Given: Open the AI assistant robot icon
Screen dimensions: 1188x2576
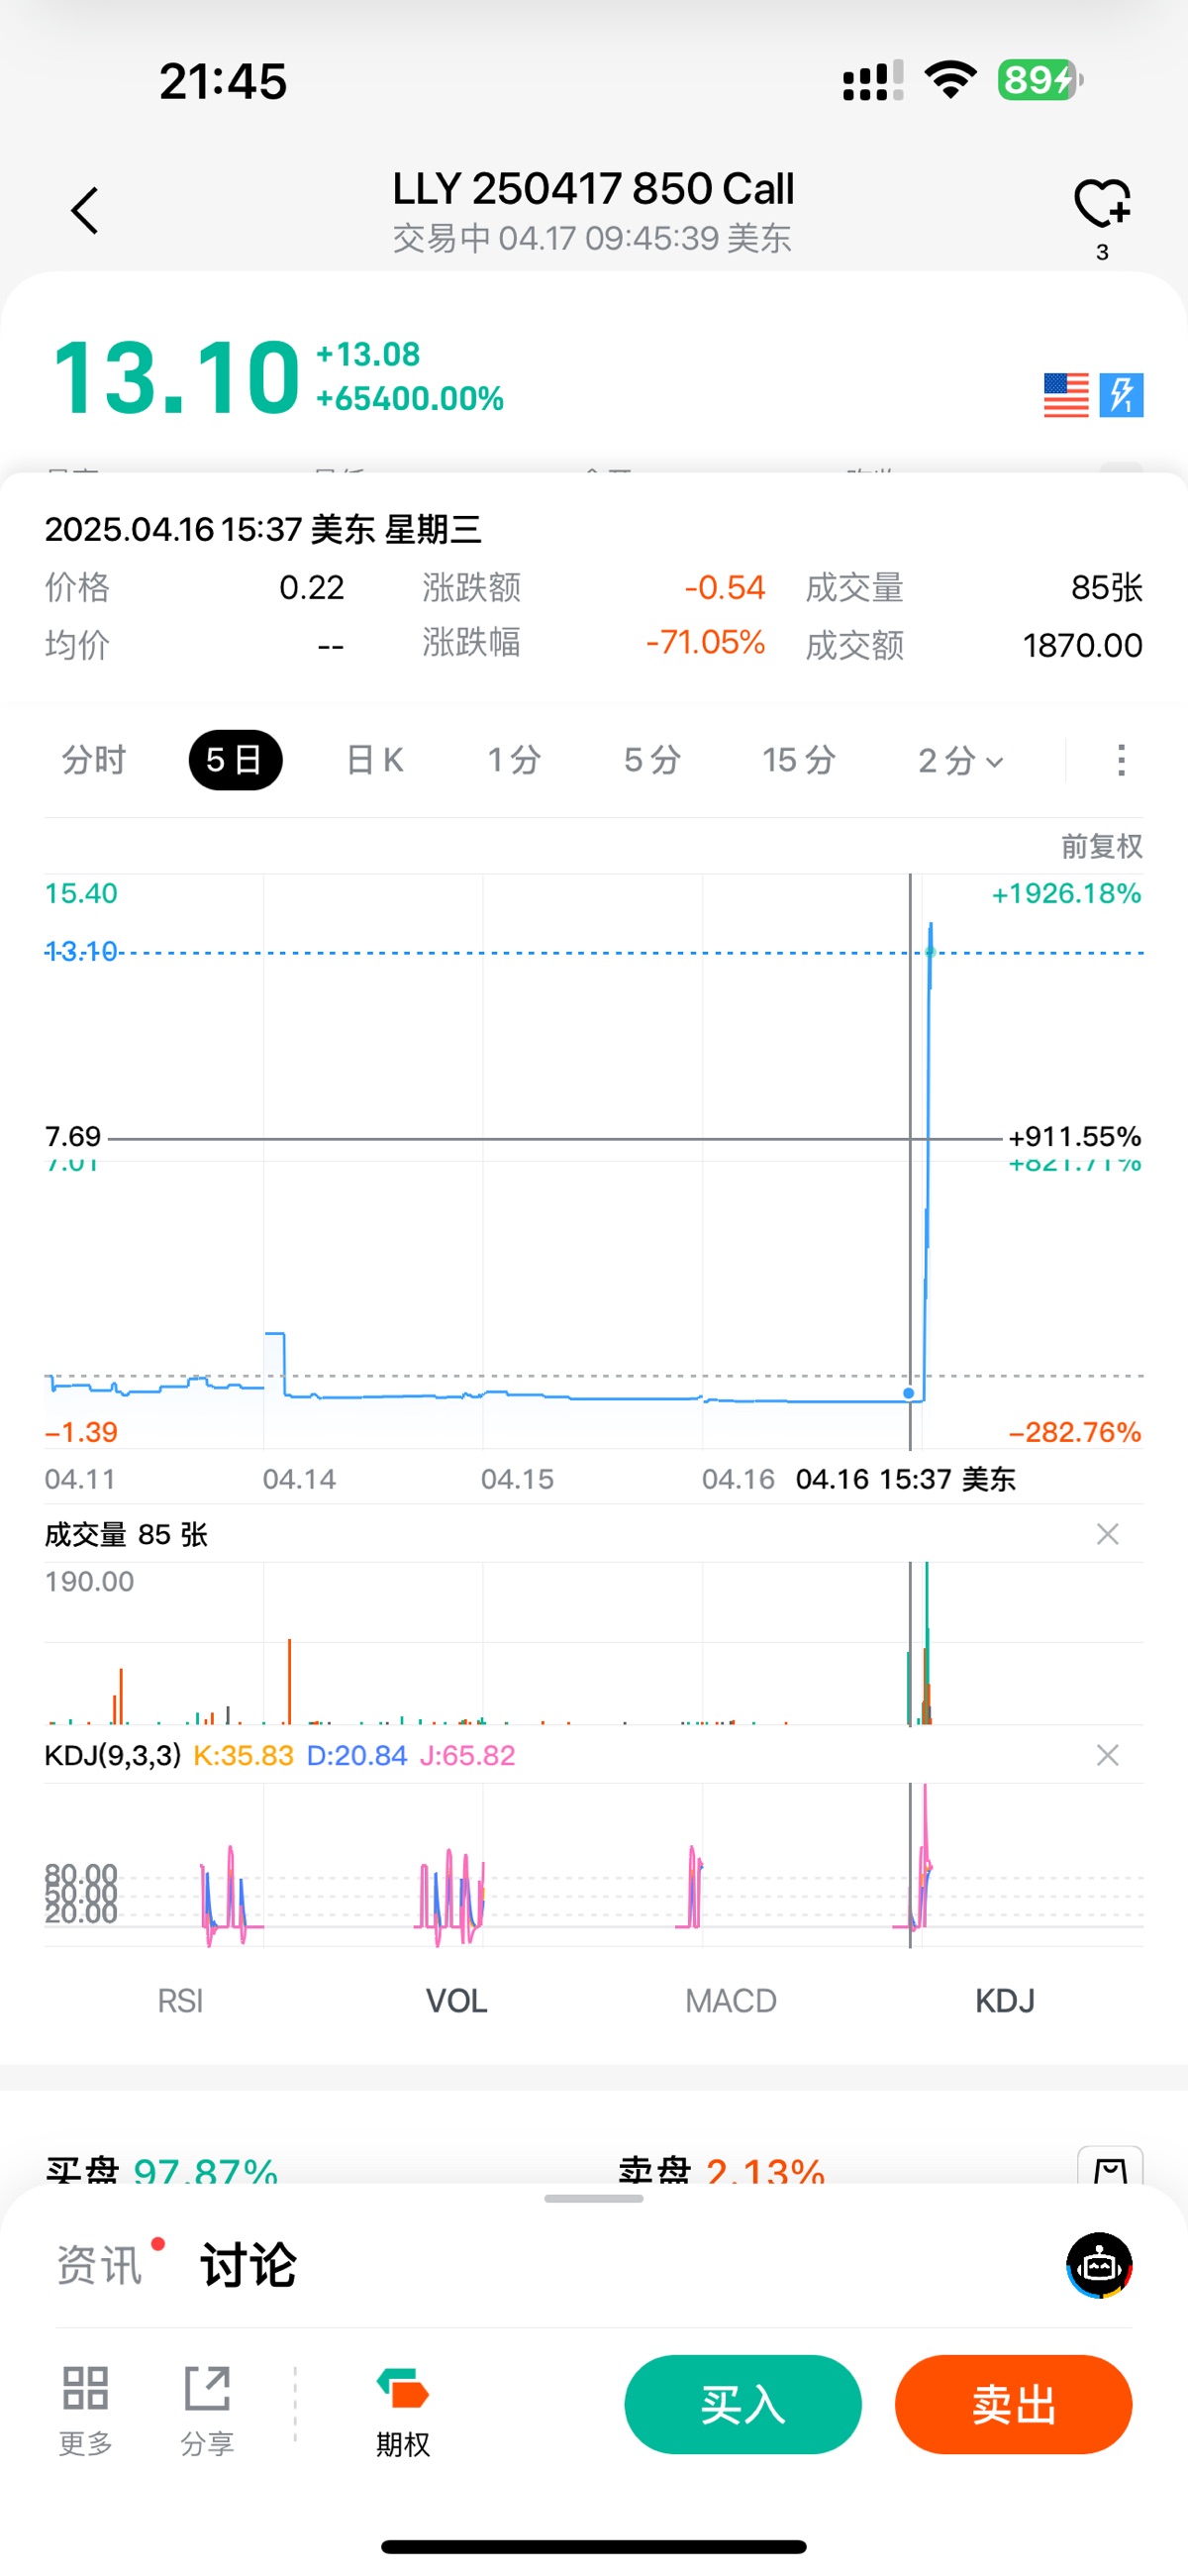Looking at the screenshot, I should pos(1099,2265).
